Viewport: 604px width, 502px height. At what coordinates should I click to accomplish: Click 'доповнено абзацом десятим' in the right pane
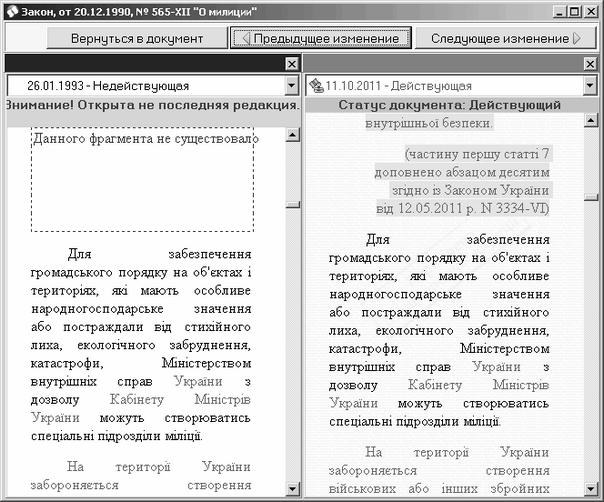point(462,172)
